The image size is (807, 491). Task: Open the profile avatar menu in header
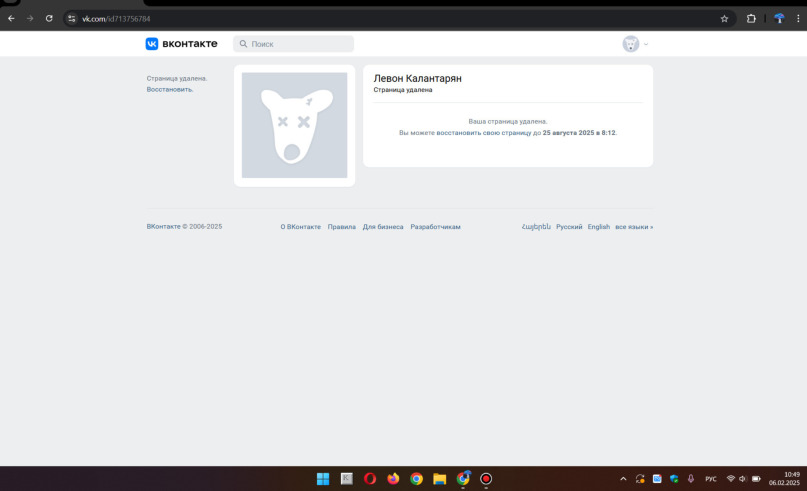click(x=630, y=44)
